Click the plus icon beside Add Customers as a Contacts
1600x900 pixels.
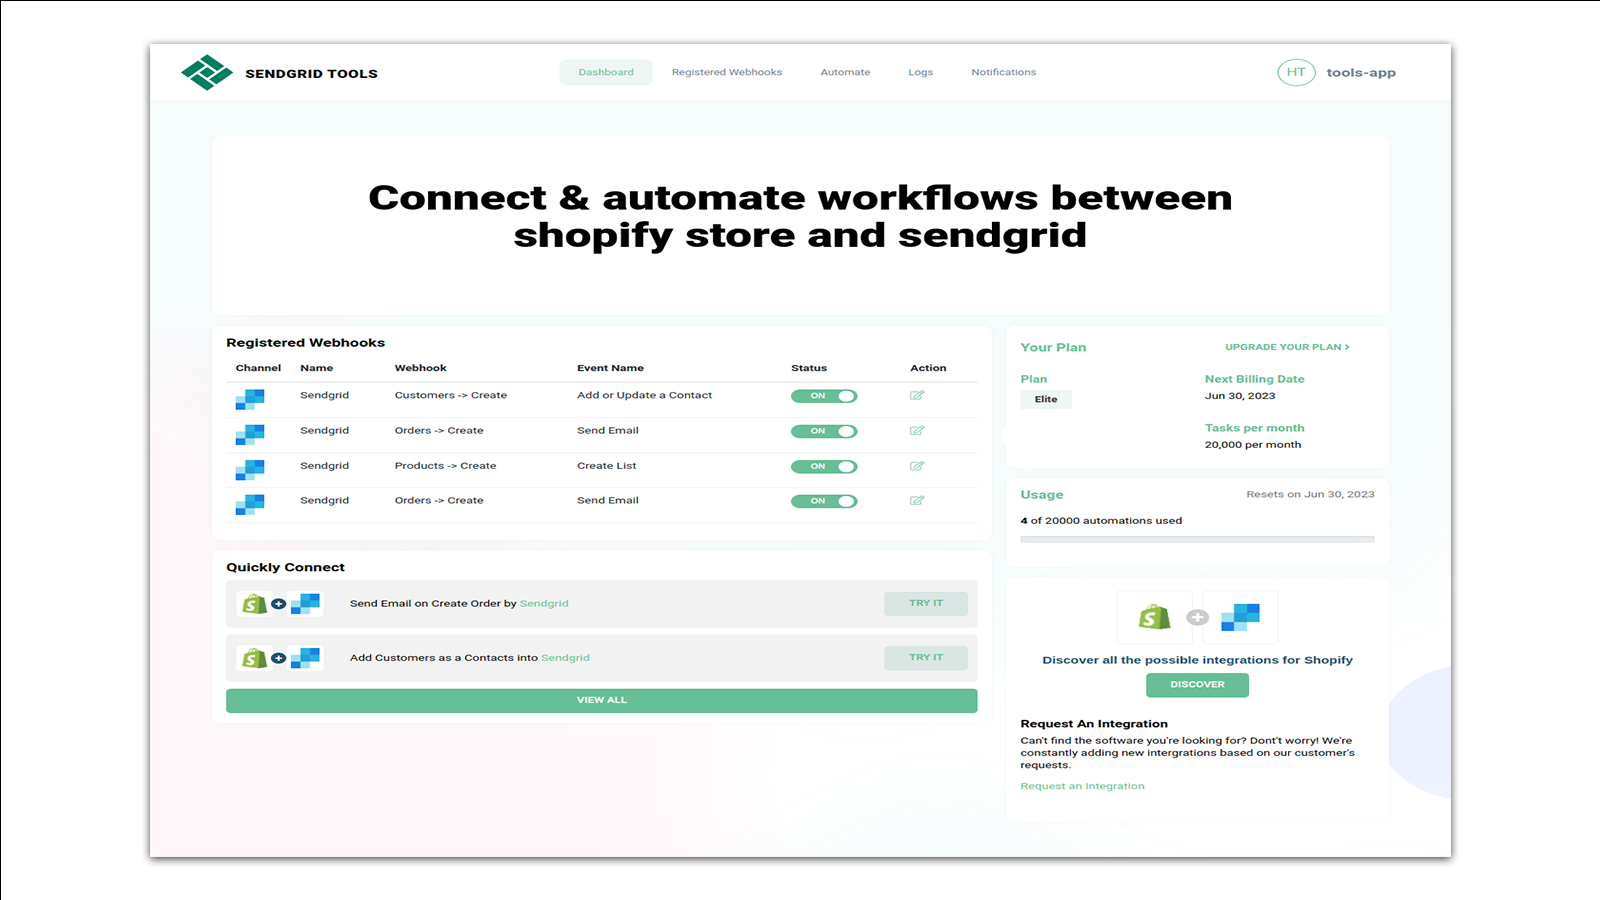tap(279, 658)
